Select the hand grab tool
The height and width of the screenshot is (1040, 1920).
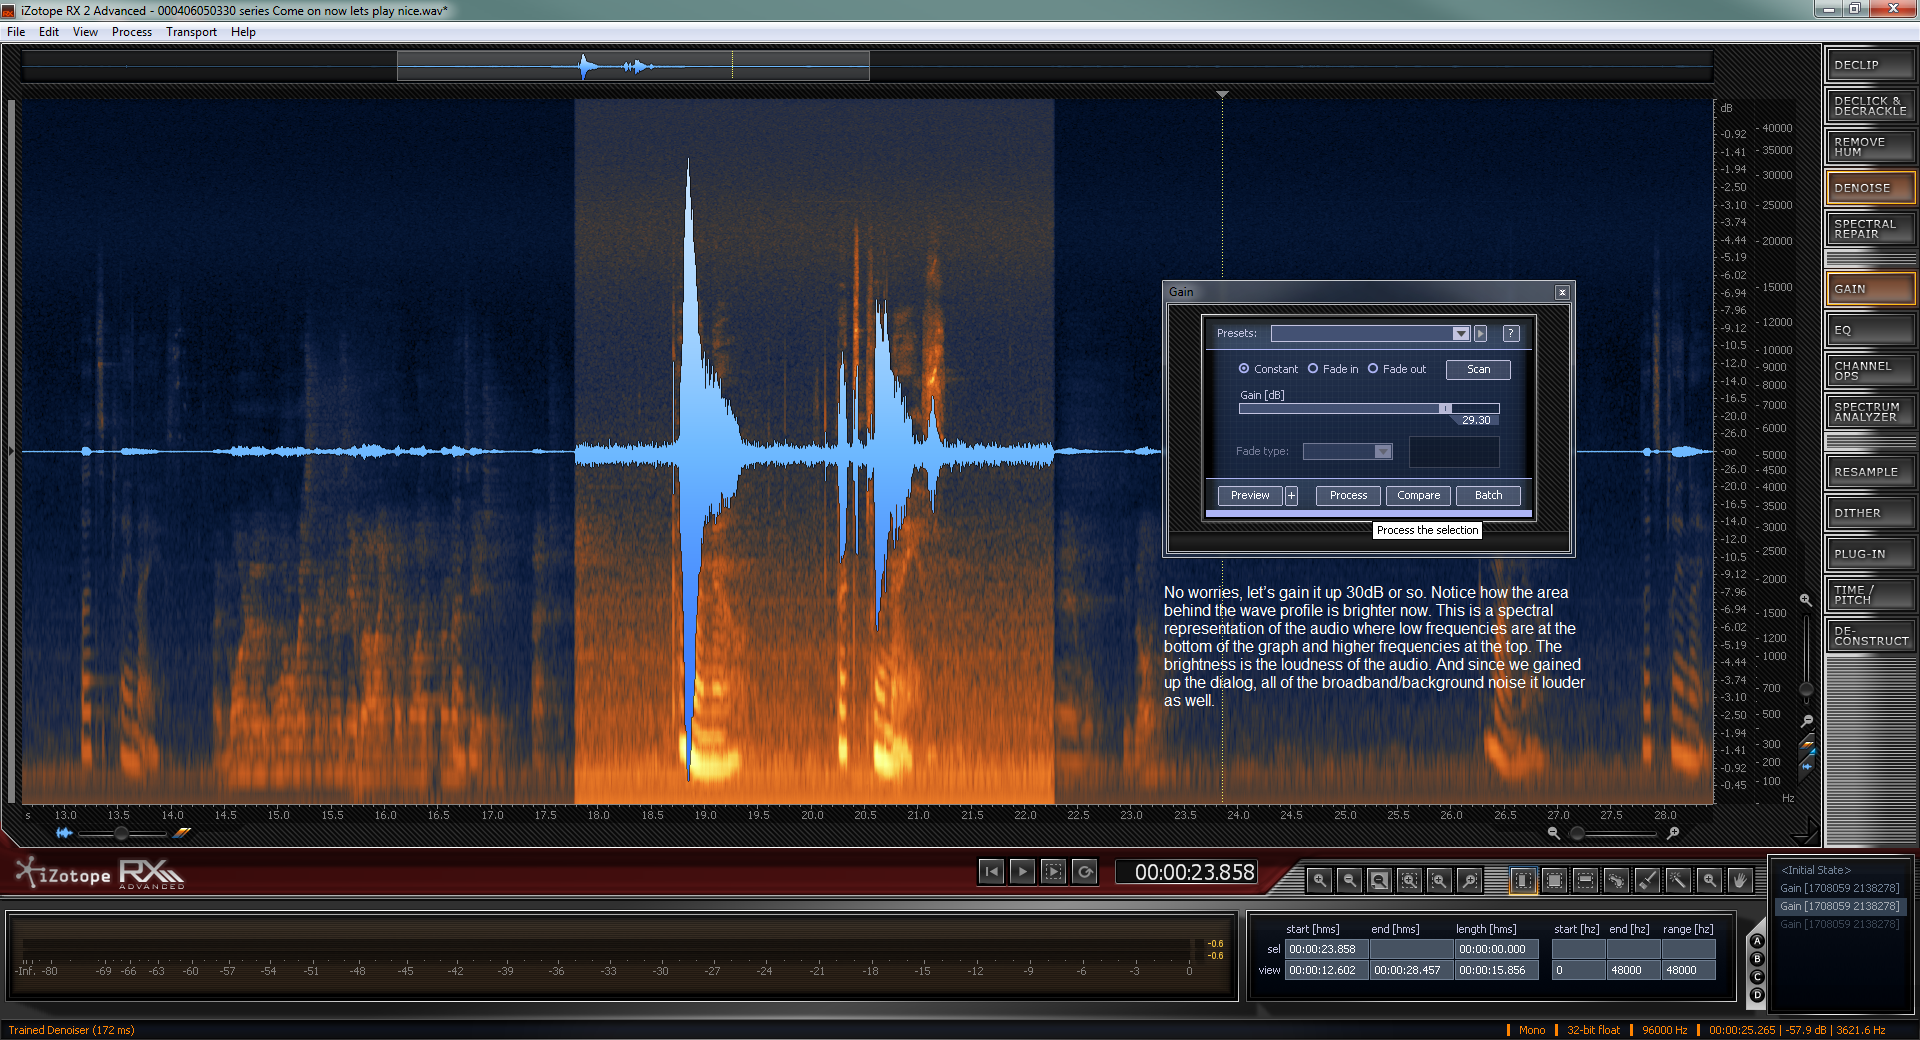click(1740, 880)
